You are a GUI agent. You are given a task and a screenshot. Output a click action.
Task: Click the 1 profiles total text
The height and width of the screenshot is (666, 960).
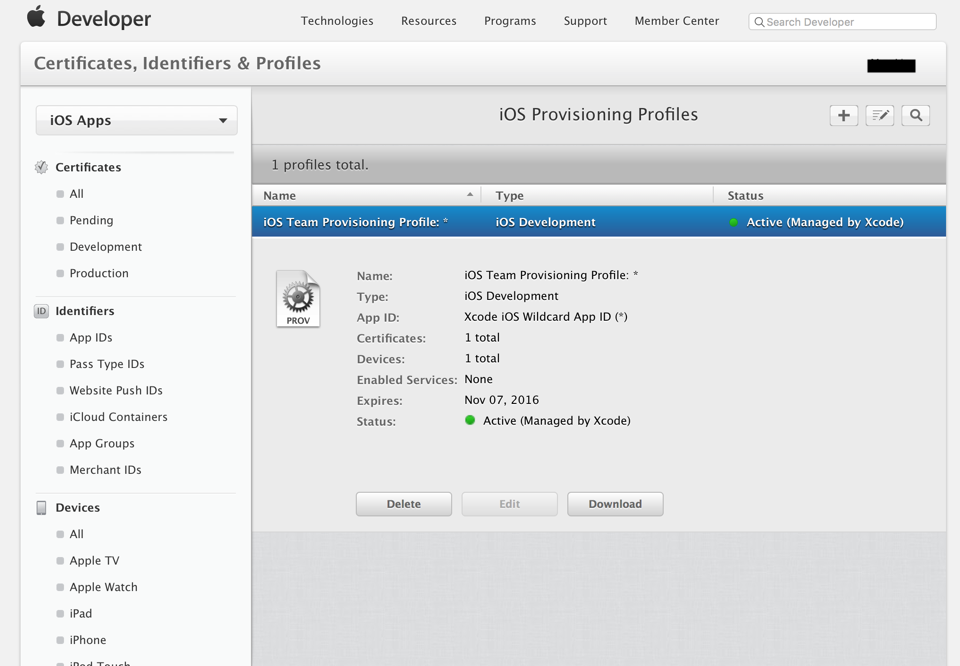click(x=320, y=165)
